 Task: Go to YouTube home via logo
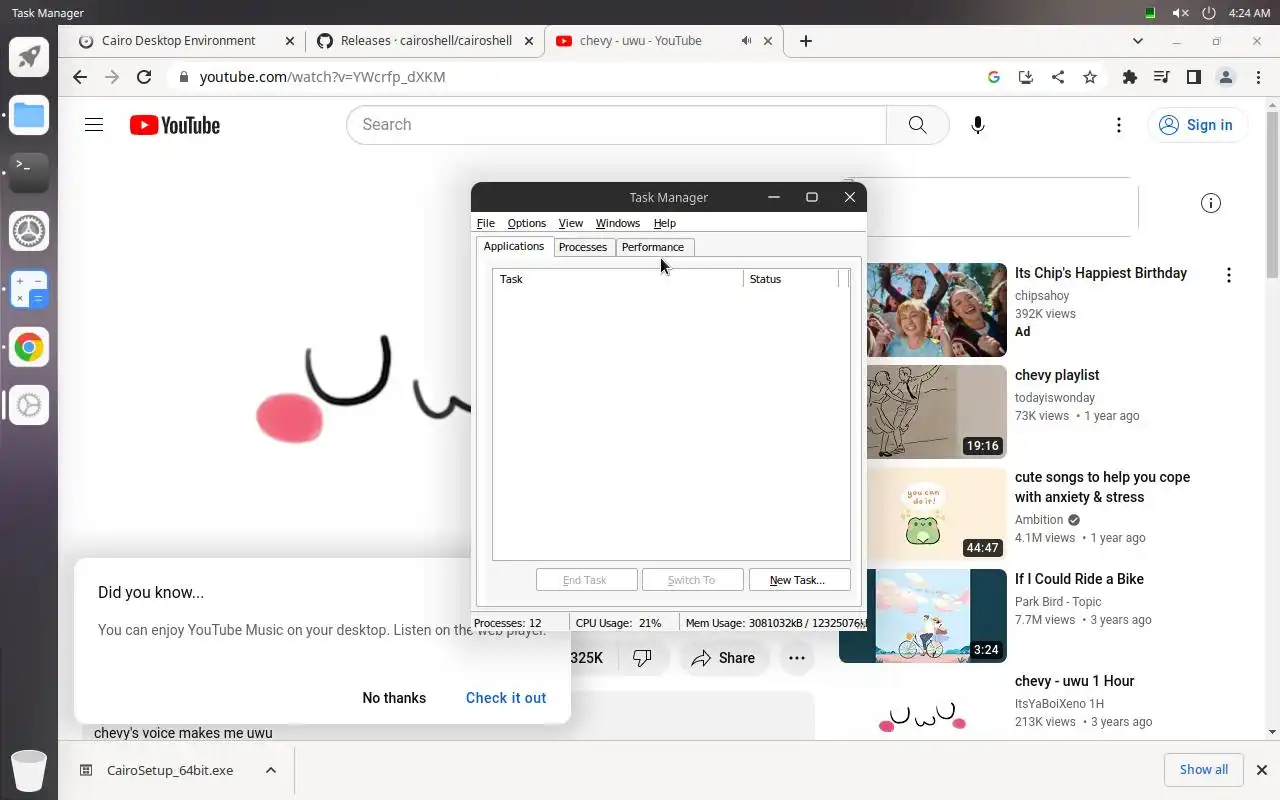pyautogui.click(x=174, y=125)
